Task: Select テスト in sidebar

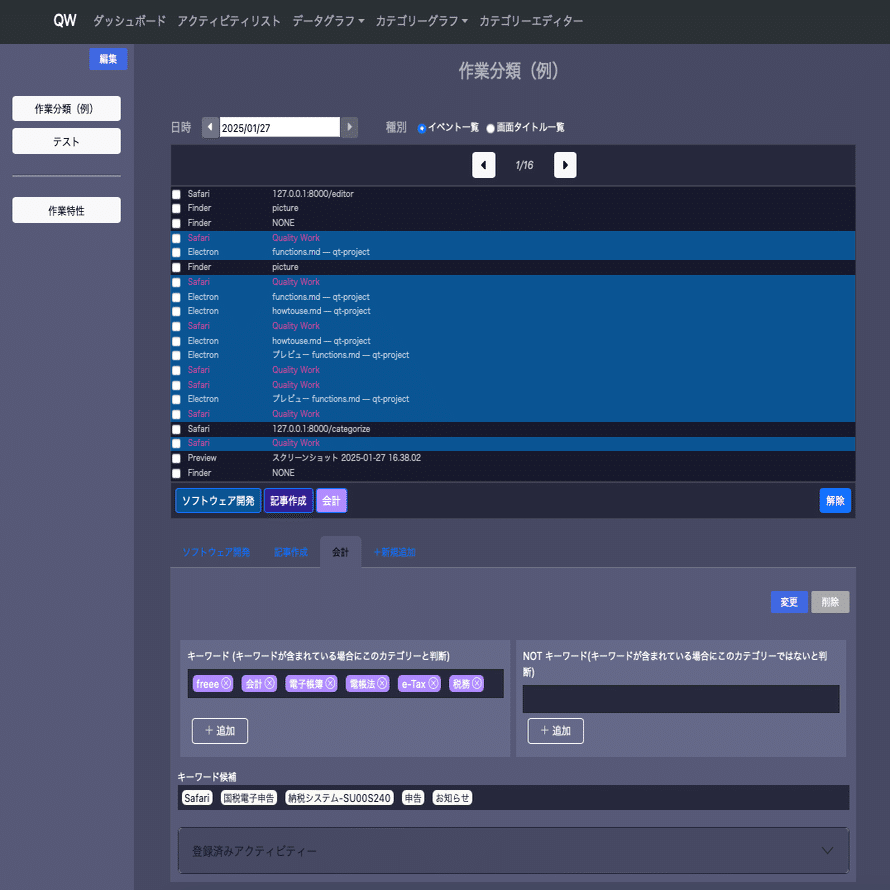Action: (66, 141)
